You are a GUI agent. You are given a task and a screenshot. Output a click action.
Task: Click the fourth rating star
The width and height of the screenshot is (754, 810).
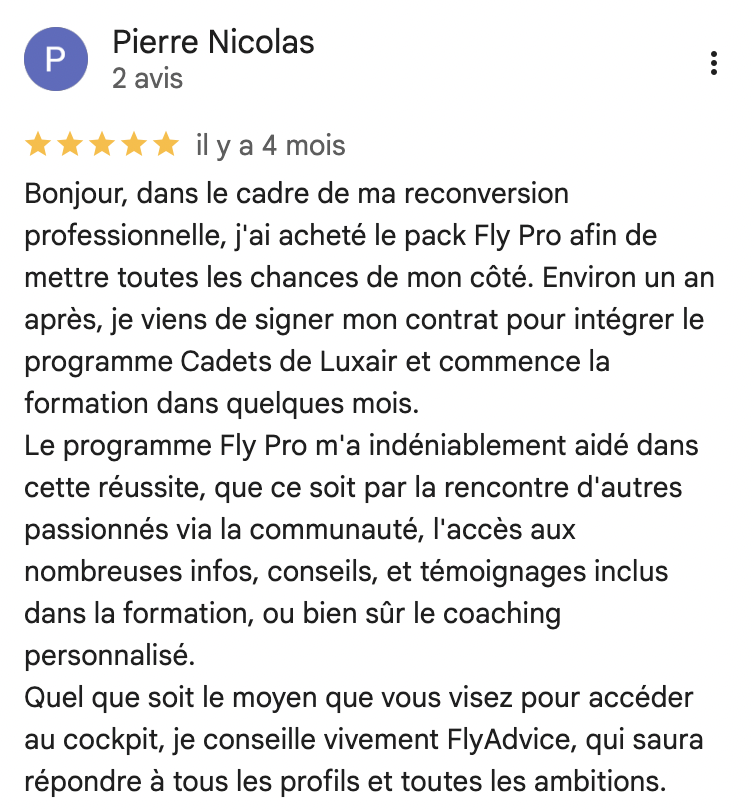pyautogui.click(x=134, y=146)
